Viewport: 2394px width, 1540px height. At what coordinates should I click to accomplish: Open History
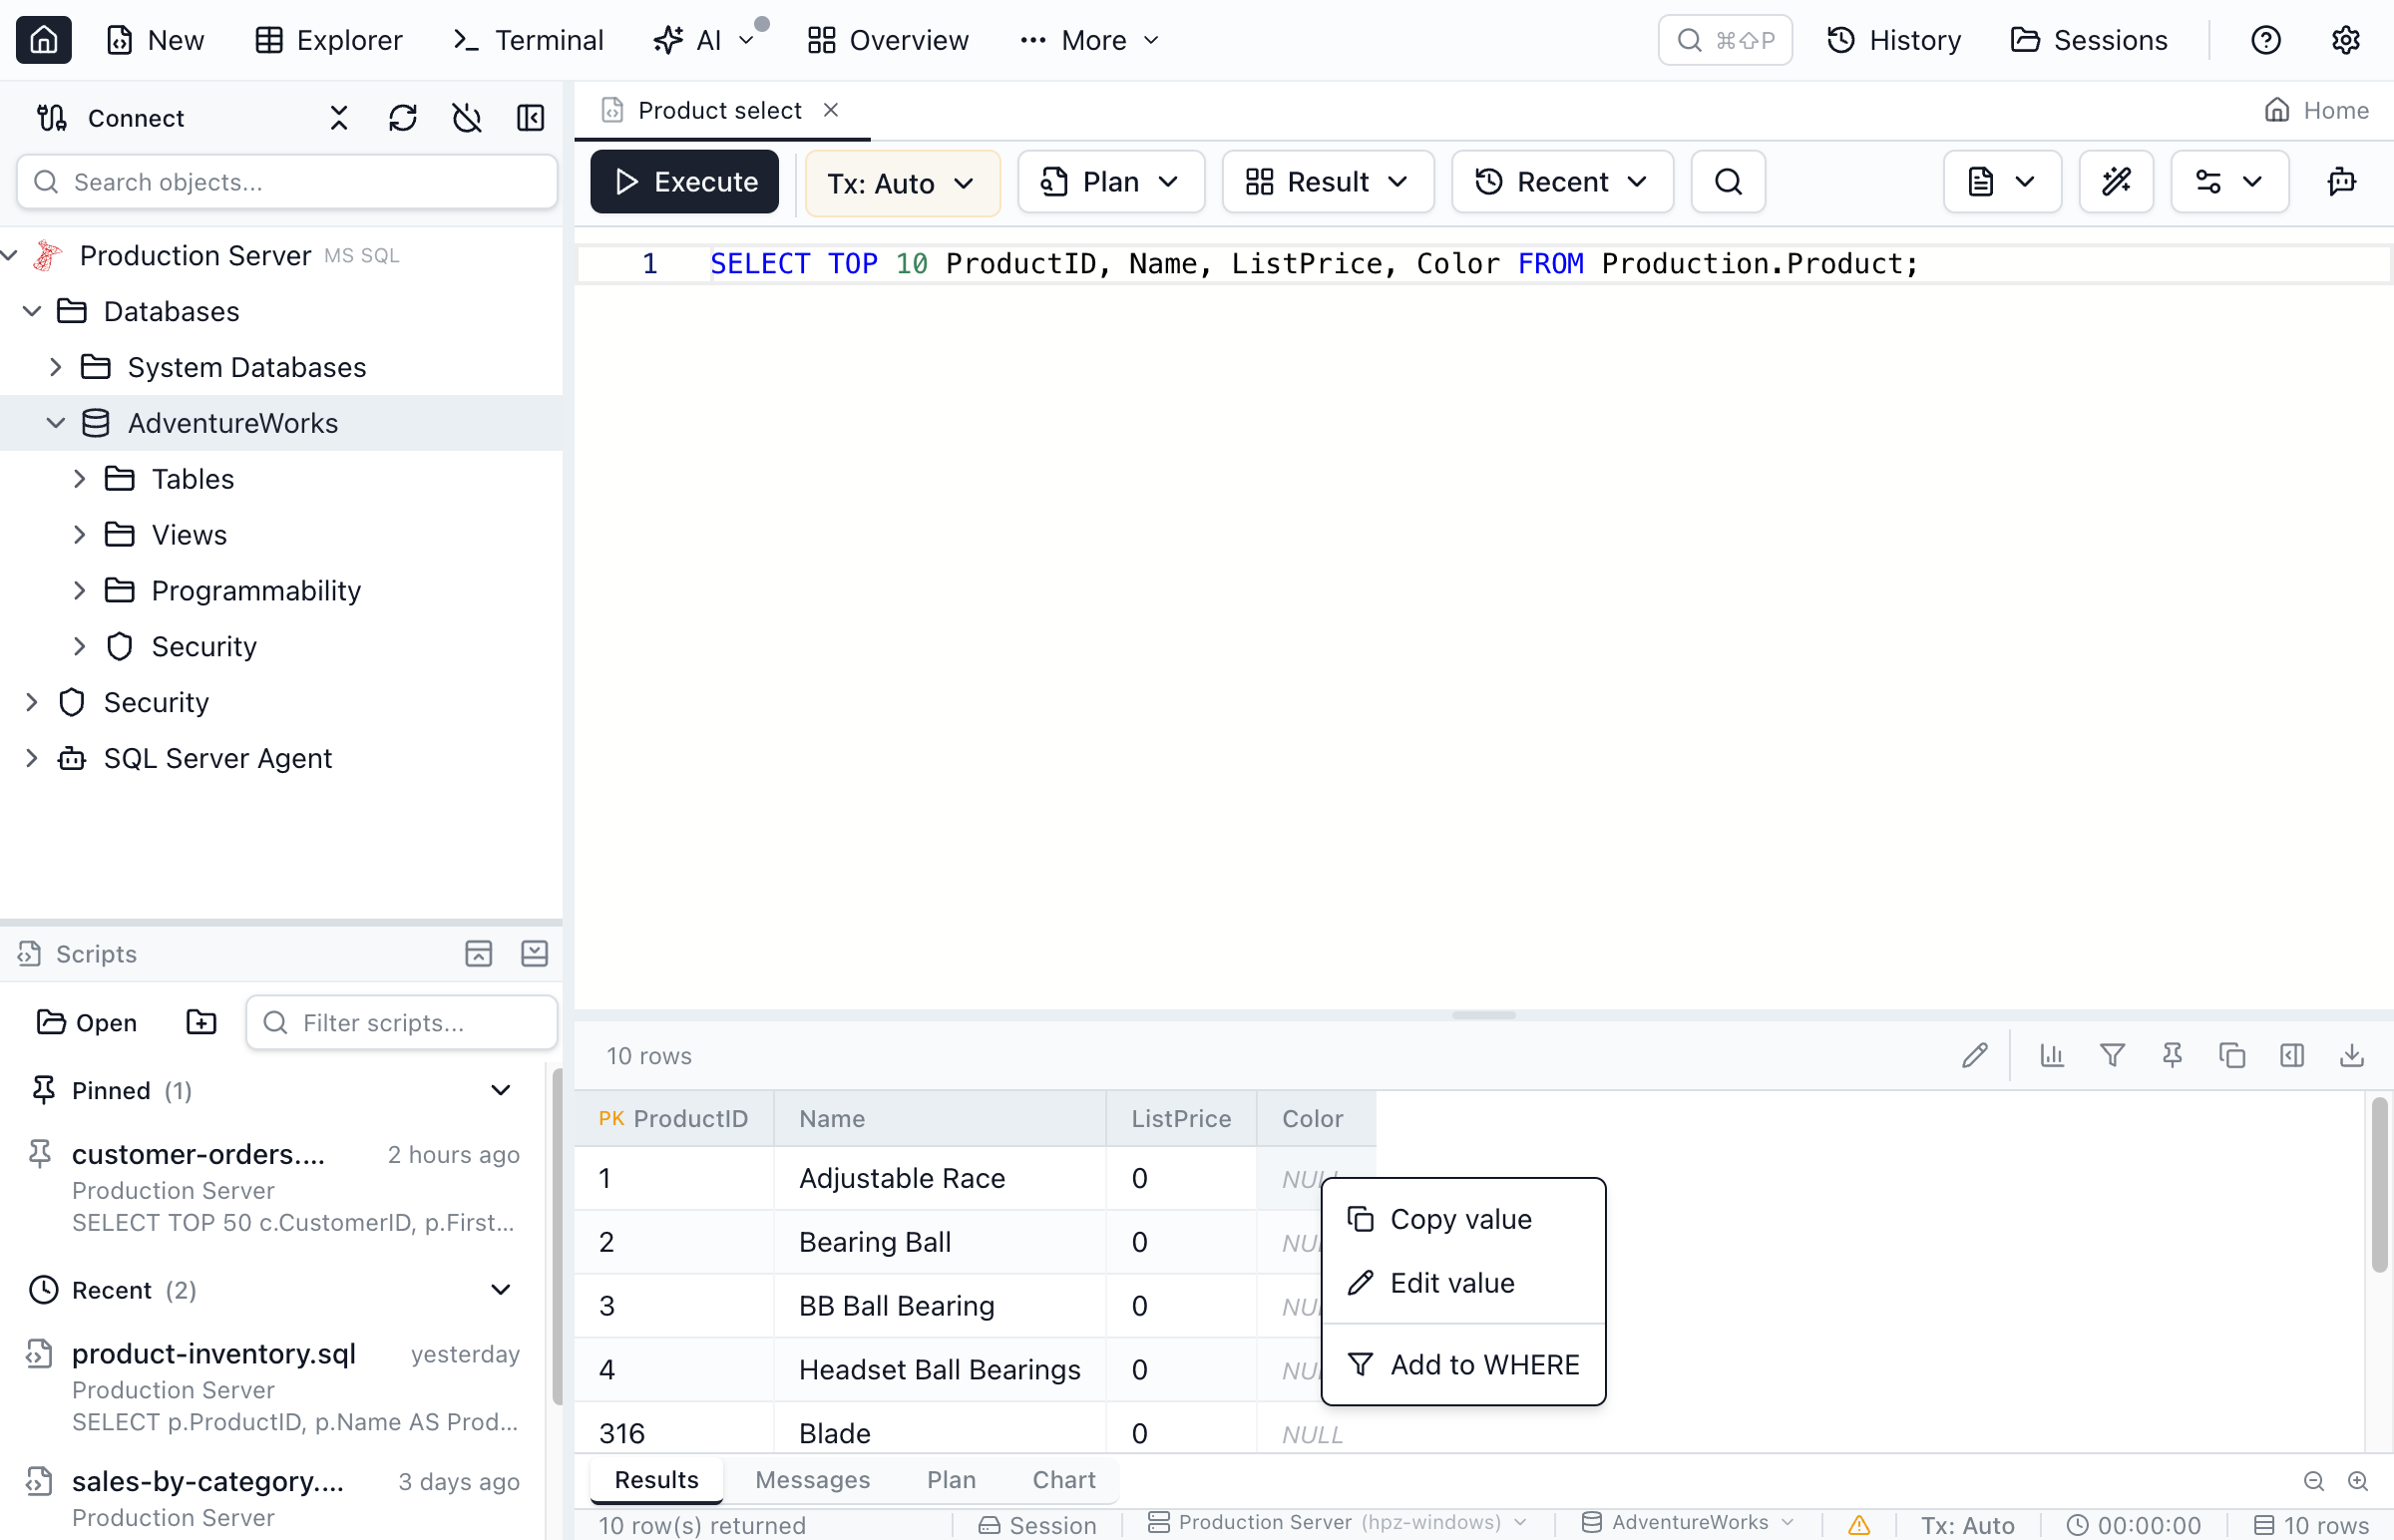coord(1894,40)
